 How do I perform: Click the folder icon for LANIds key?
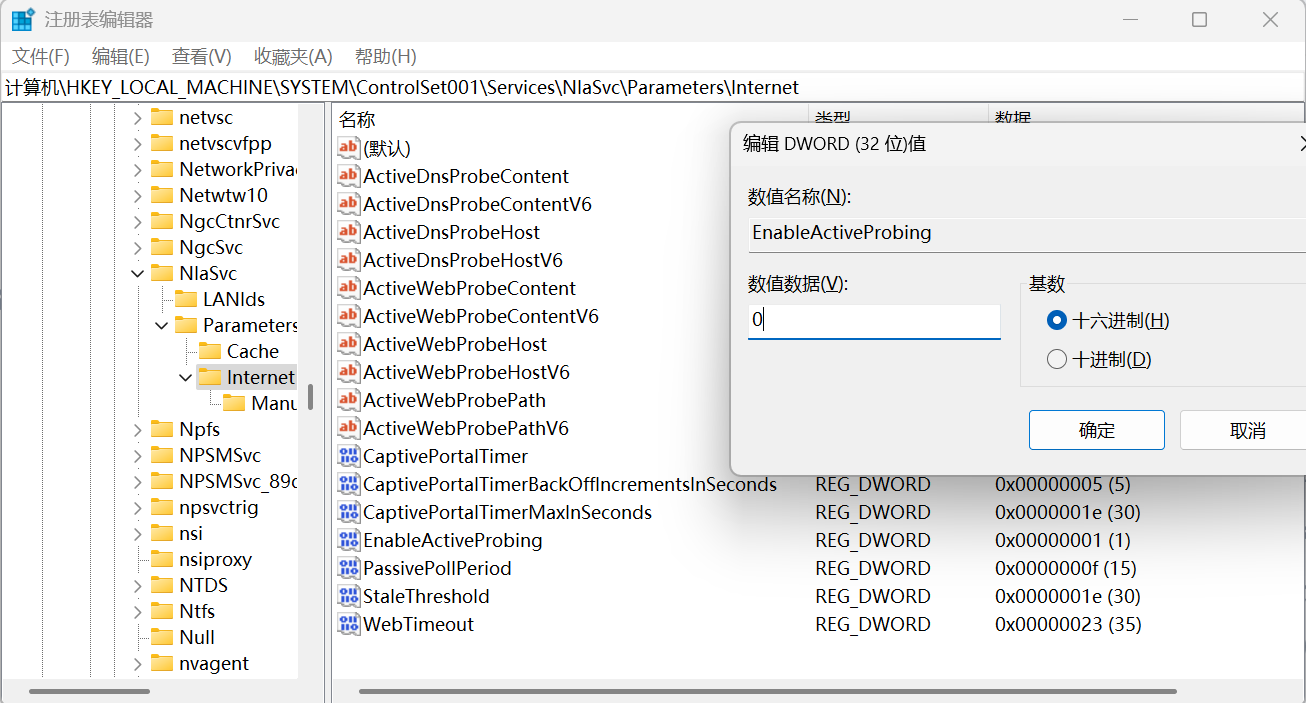tap(186, 299)
